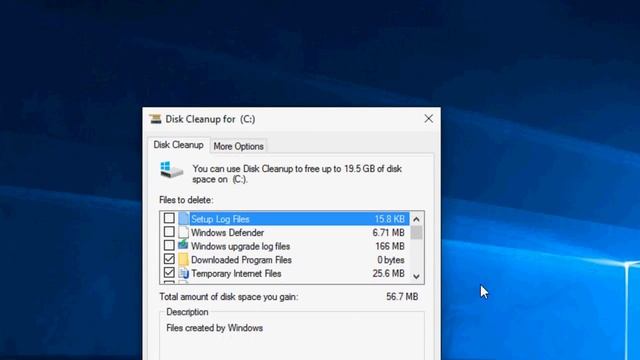Click the 25.6 MB size value
This screenshot has height=360, width=640.
[388, 273]
